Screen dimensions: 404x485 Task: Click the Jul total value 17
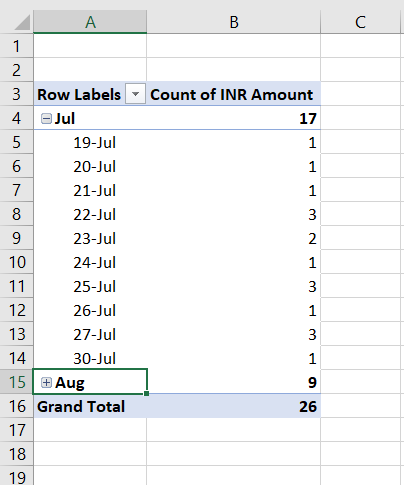(x=234, y=119)
